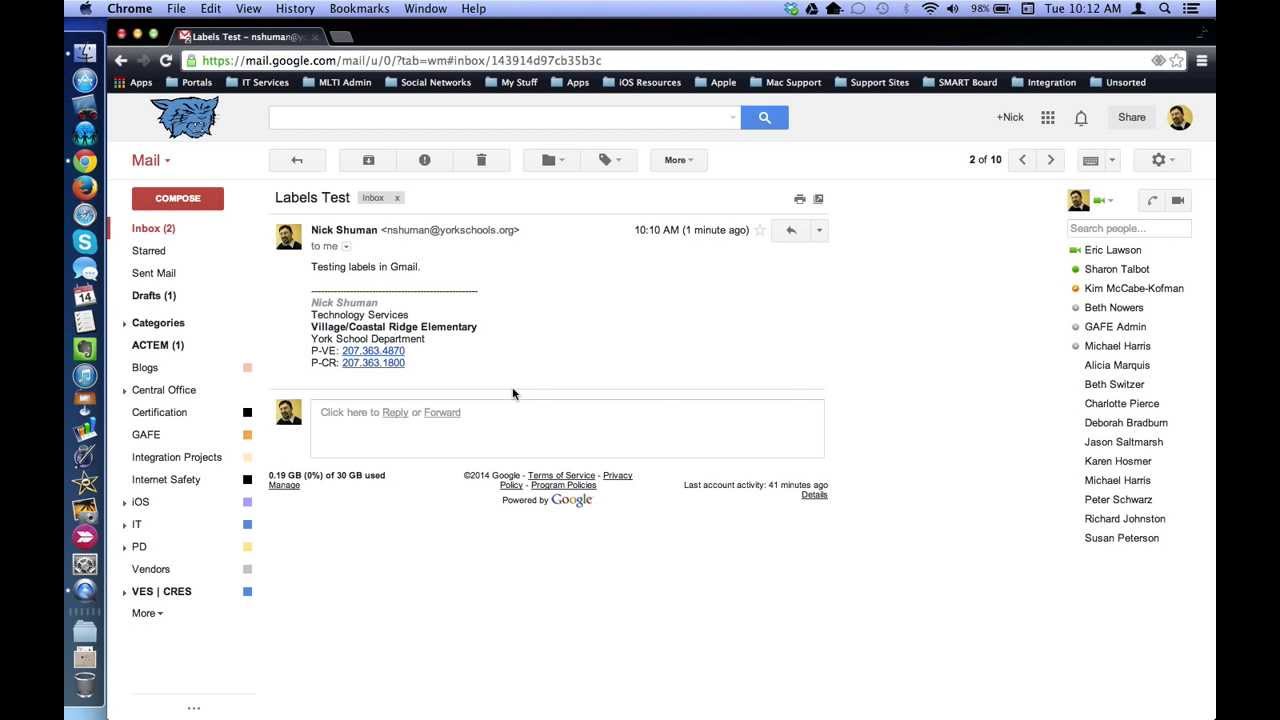
Task: Reload the page in Chrome
Action: (x=166, y=60)
